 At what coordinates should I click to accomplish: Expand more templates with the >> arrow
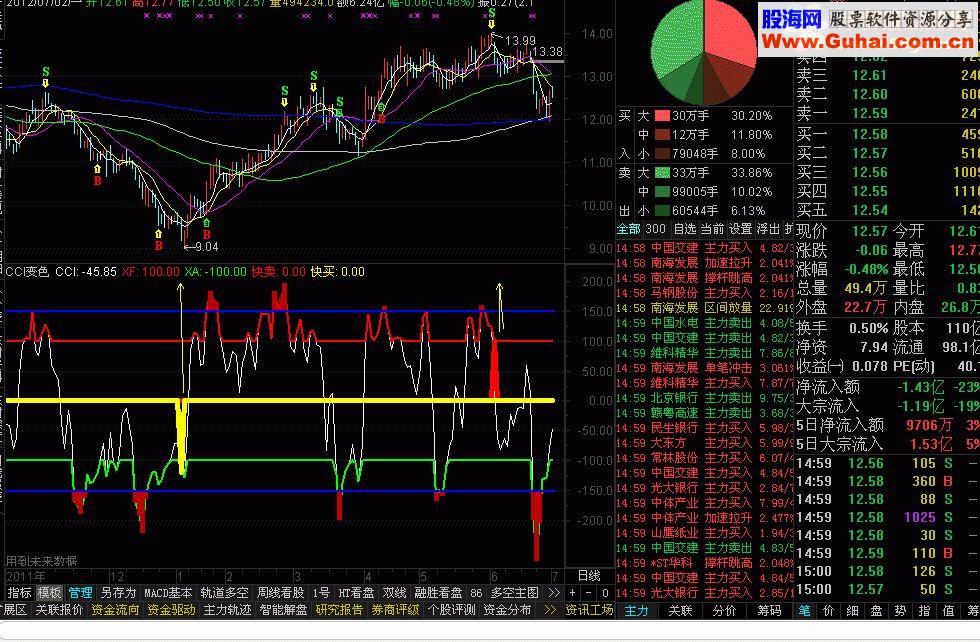pyautogui.click(x=554, y=593)
